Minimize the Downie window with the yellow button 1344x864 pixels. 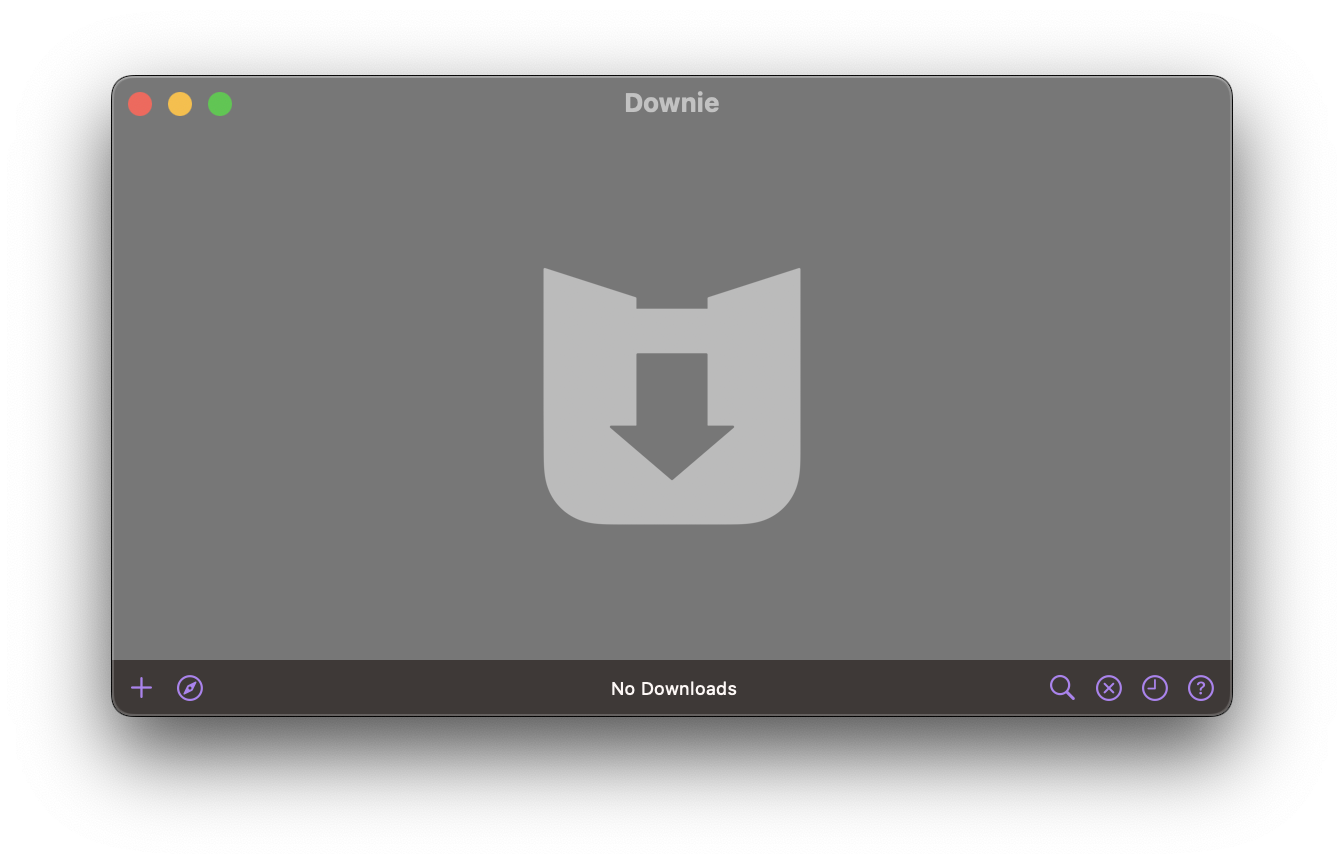tap(180, 104)
